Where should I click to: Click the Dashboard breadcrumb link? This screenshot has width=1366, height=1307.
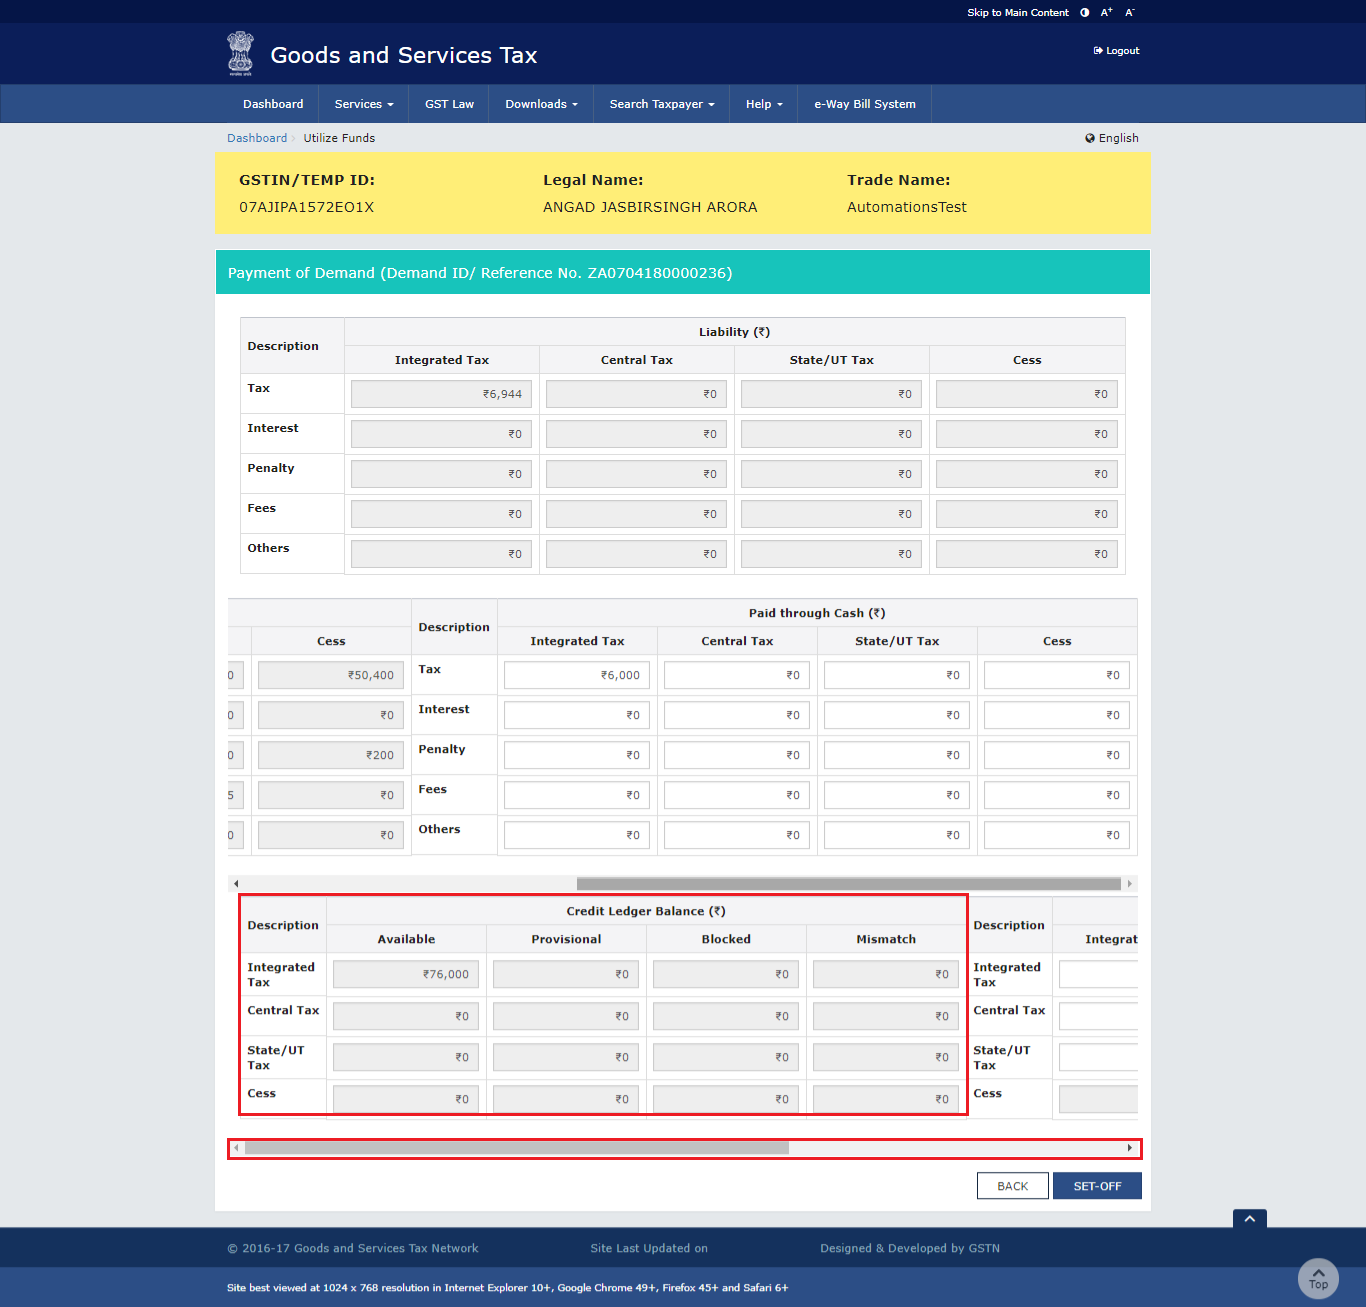[257, 138]
